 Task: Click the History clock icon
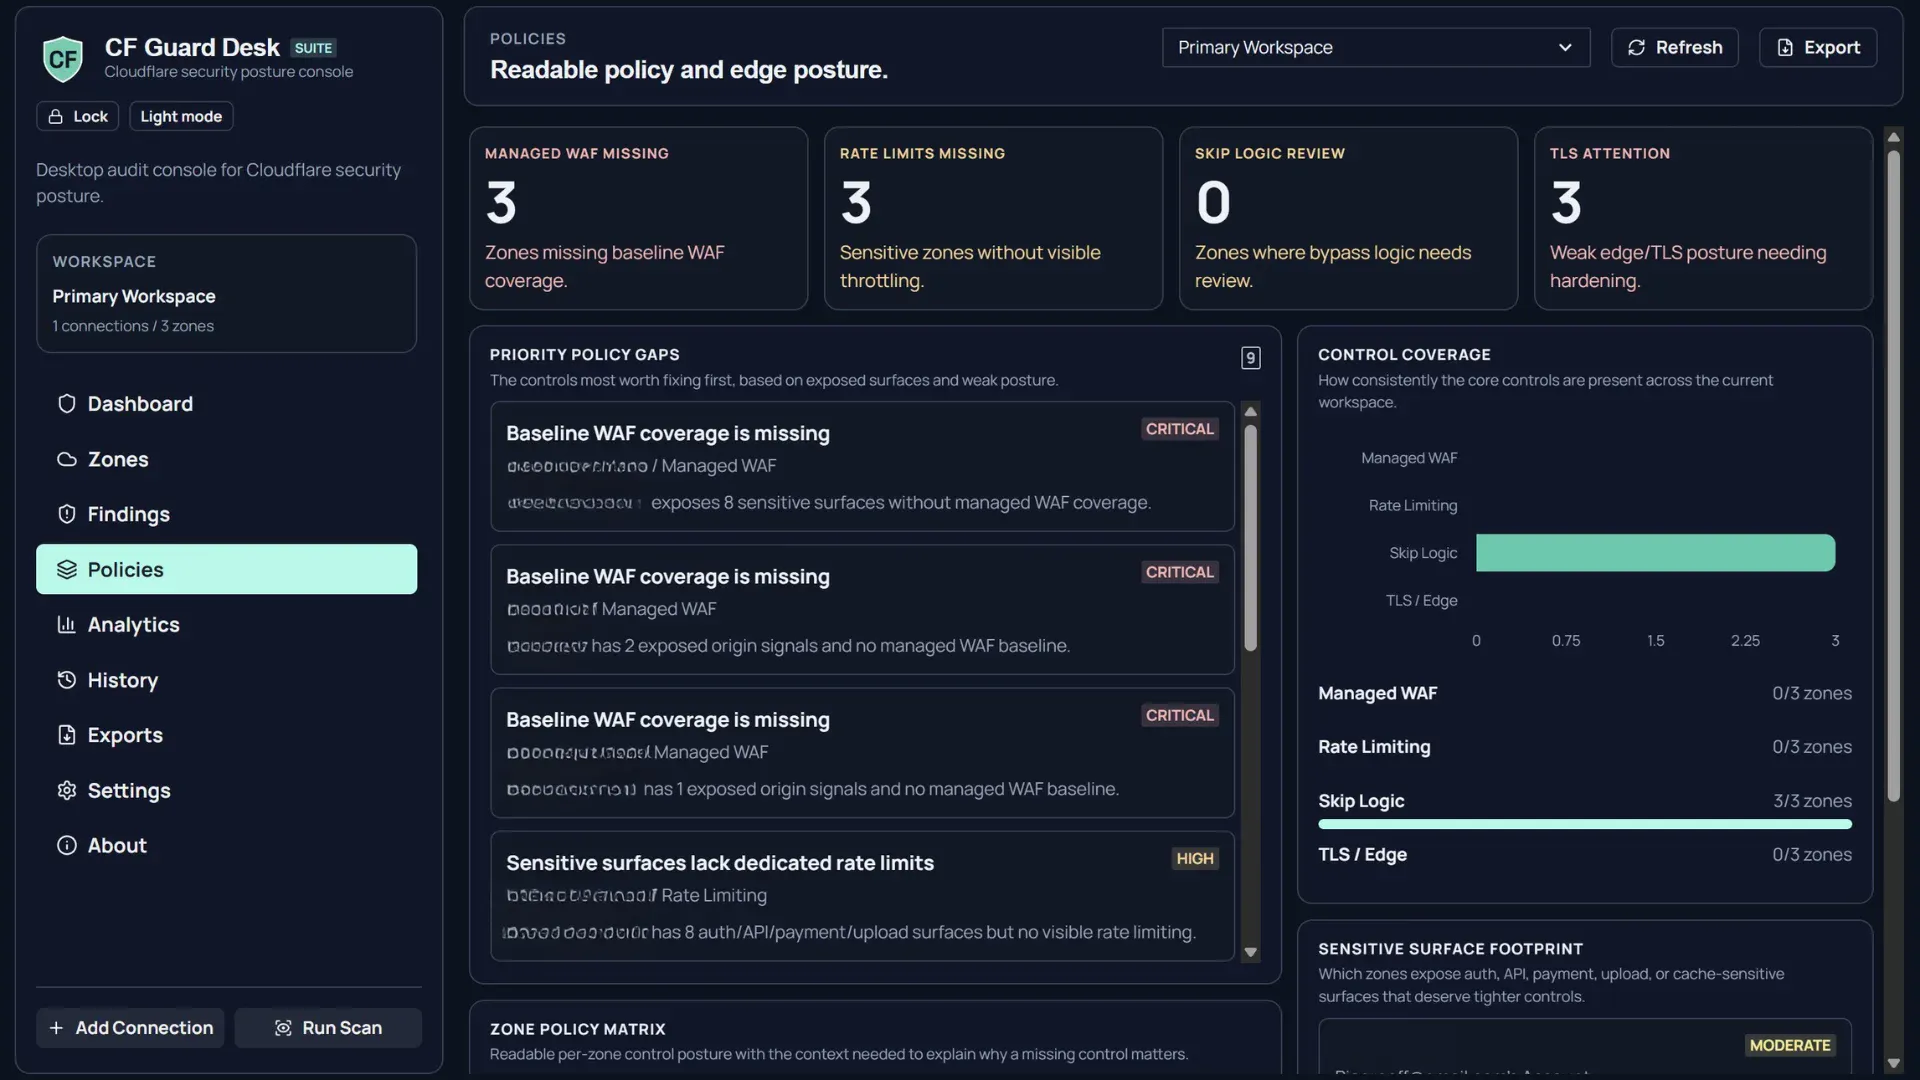click(67, 680)
